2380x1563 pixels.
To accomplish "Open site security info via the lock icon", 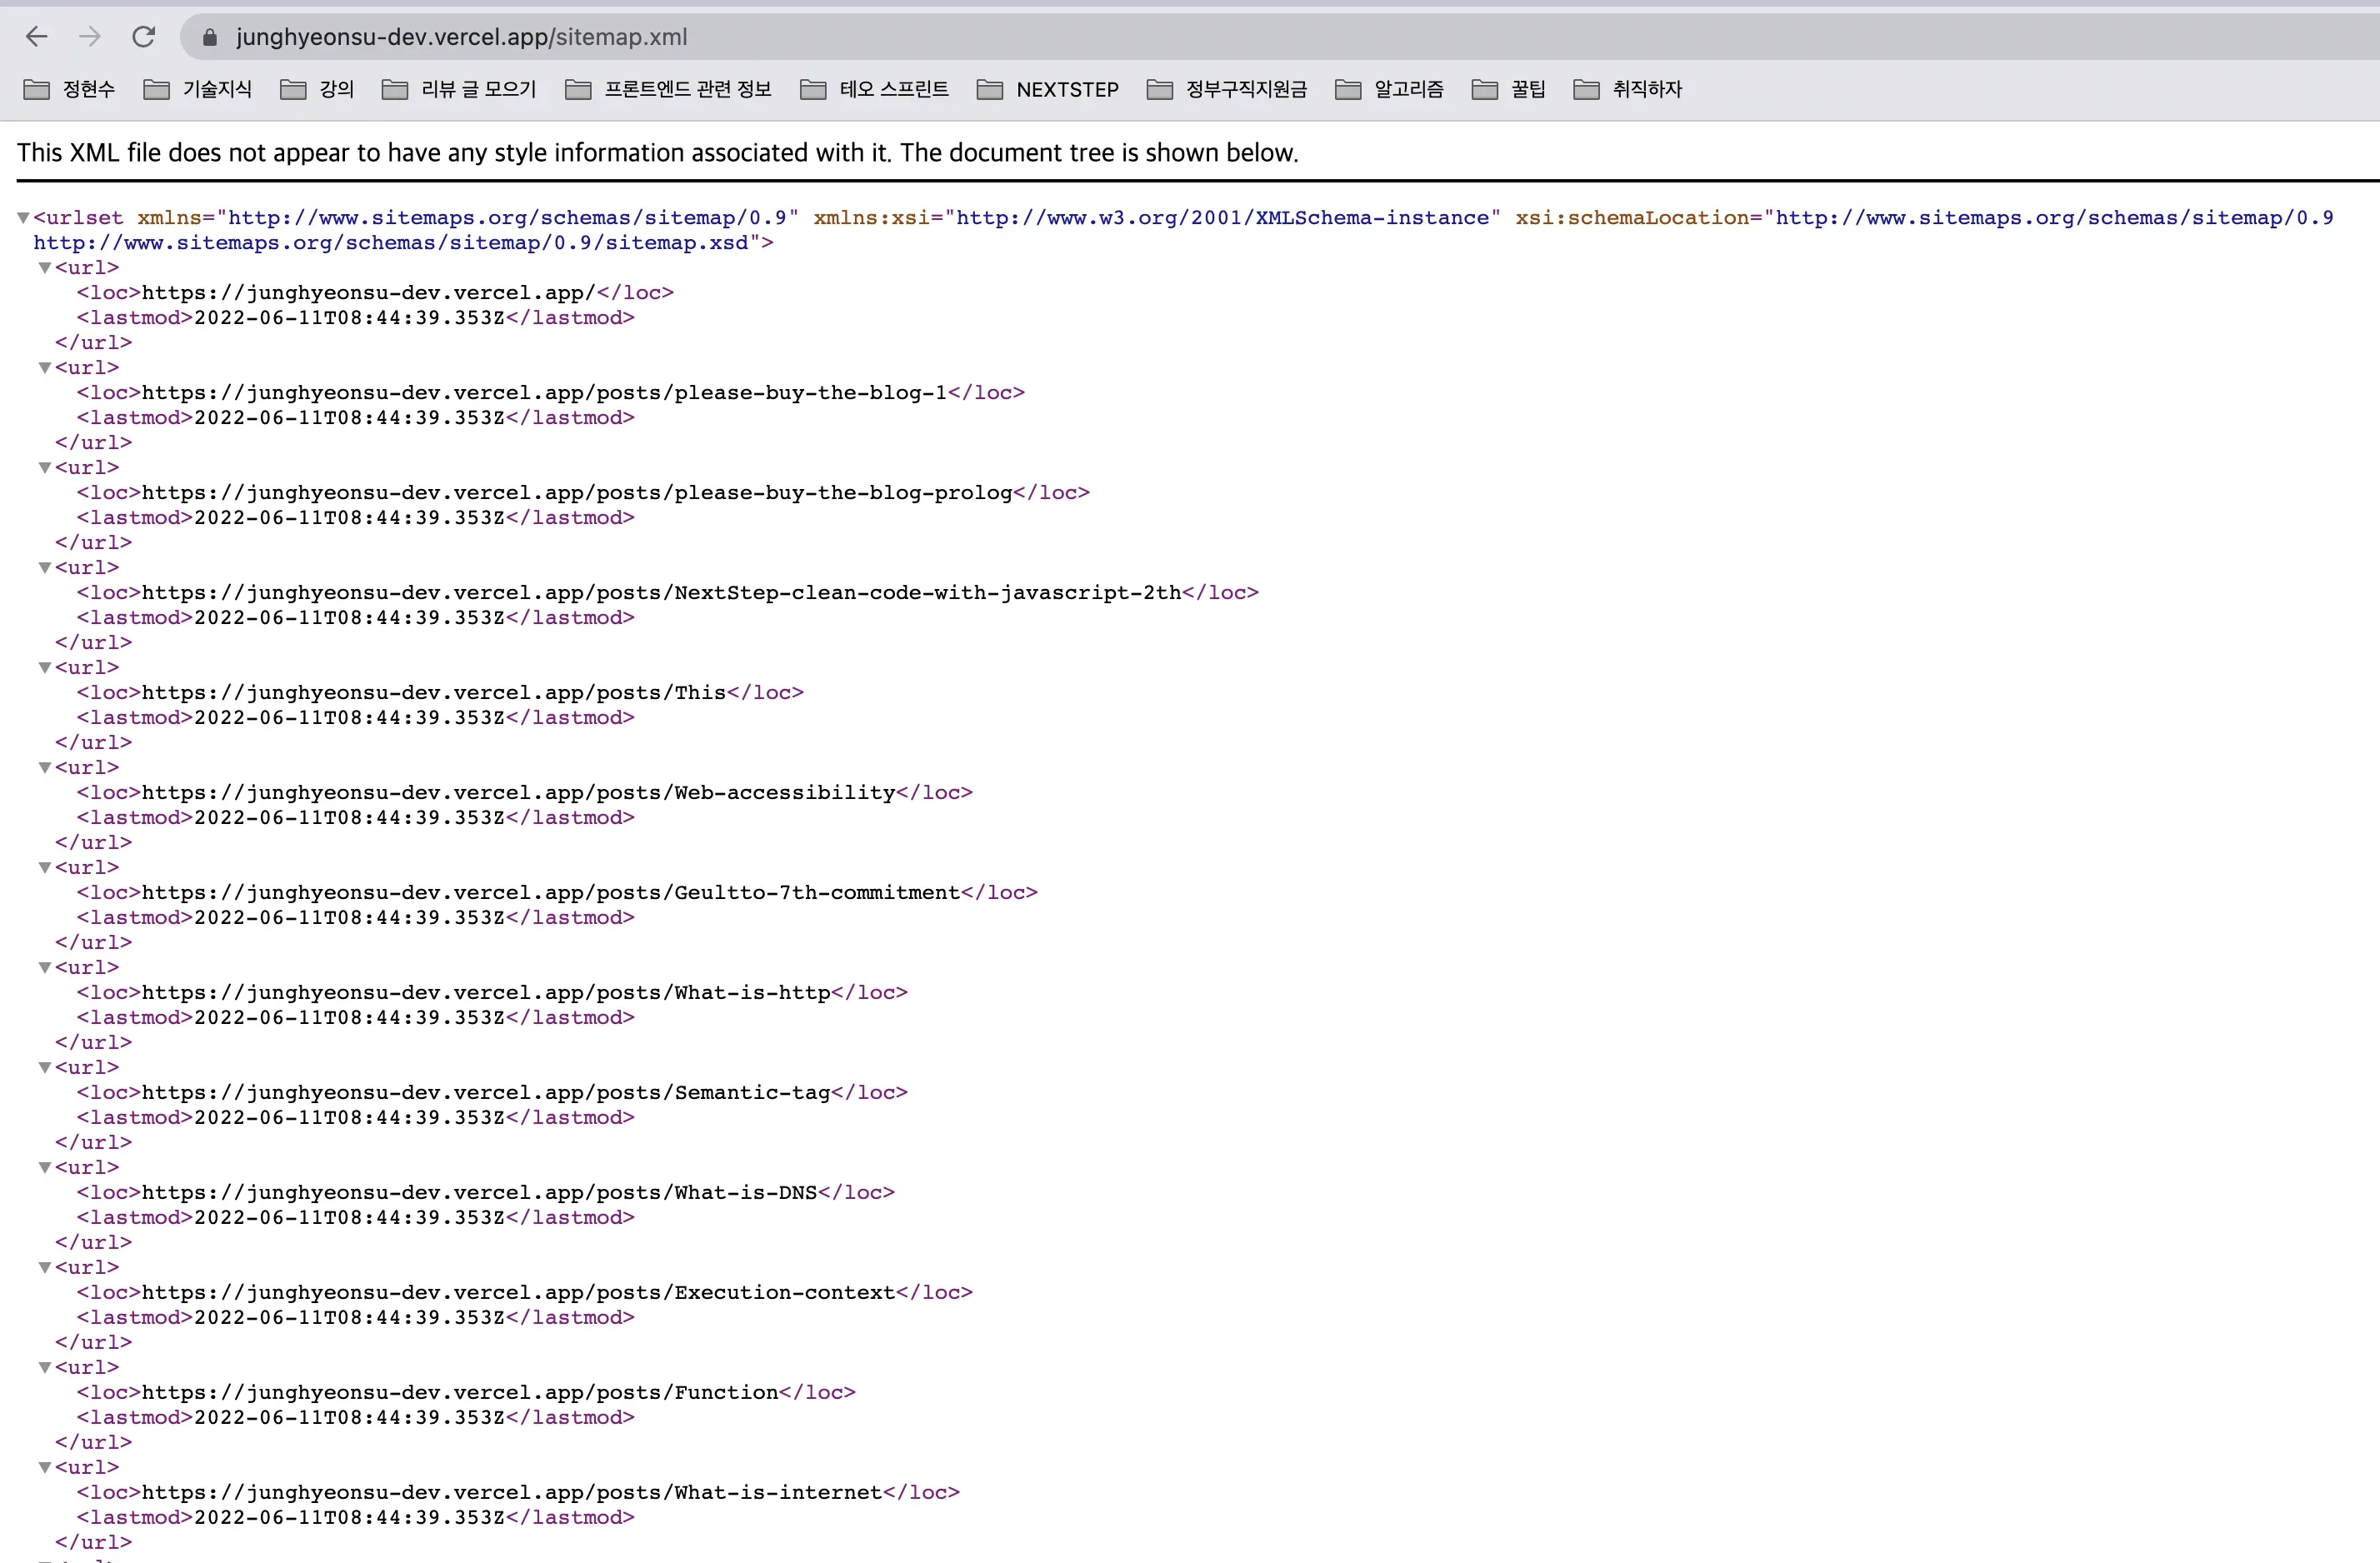I will (211, 37).
